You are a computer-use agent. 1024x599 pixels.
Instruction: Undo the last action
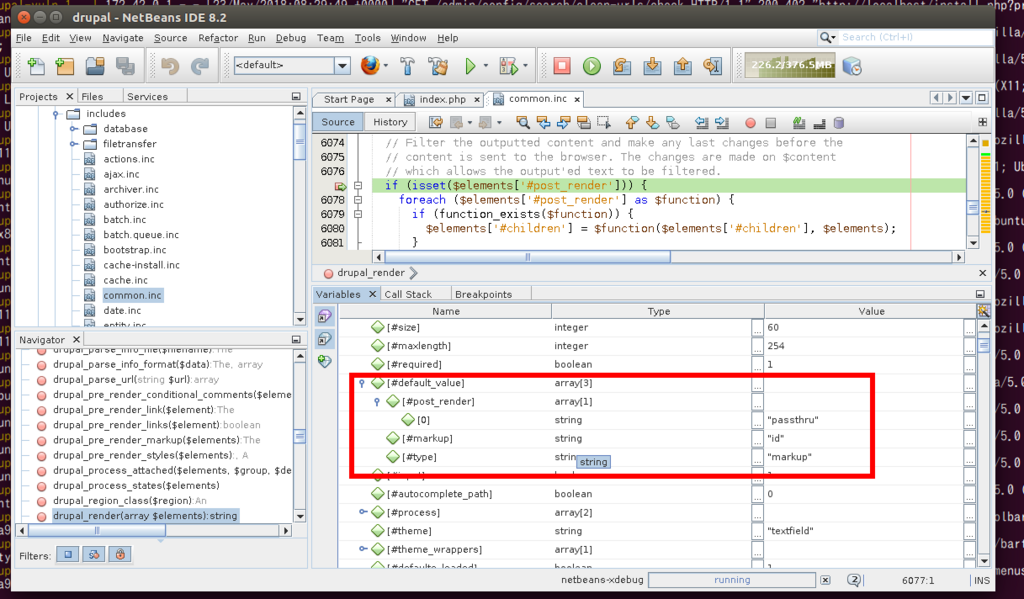point(169,65)
